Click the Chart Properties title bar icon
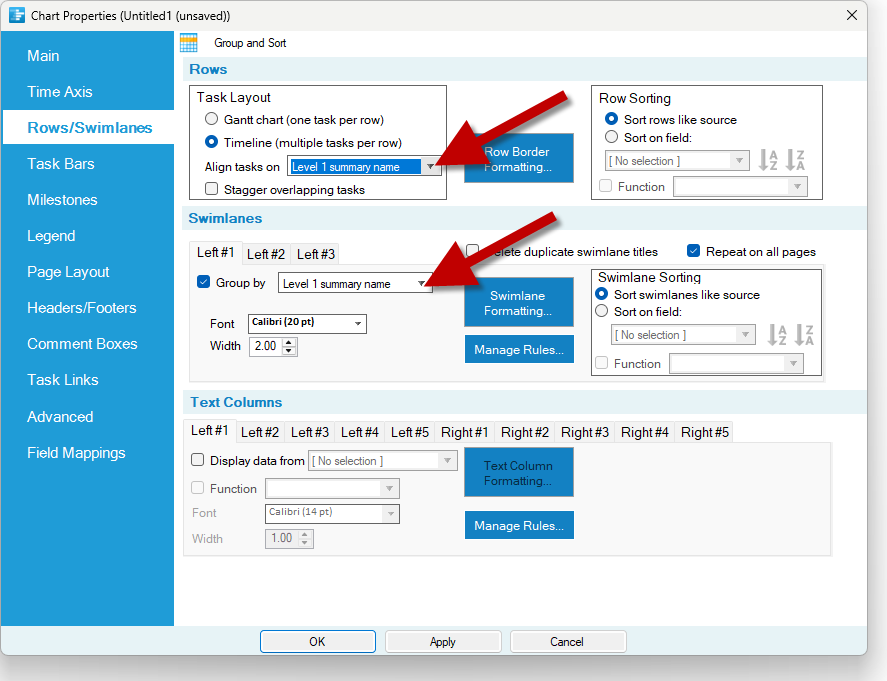This screenshot has width=887, height=681. pyautogui.click(x=16, y=15)
